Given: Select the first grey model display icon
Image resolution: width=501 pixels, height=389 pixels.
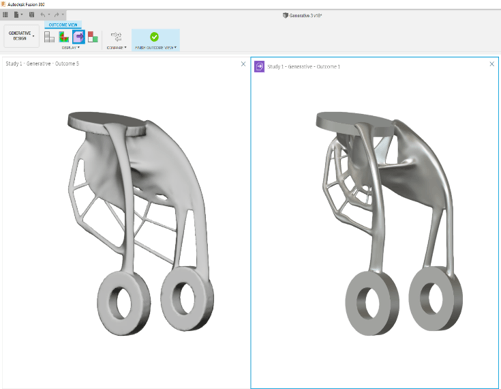Looking at the screenshot, I should [49, 37].
